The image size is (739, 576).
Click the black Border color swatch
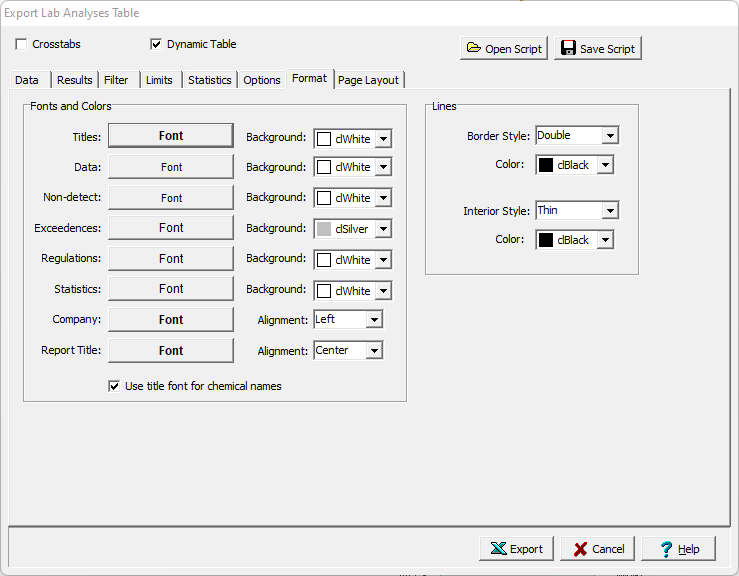point(546,165)
